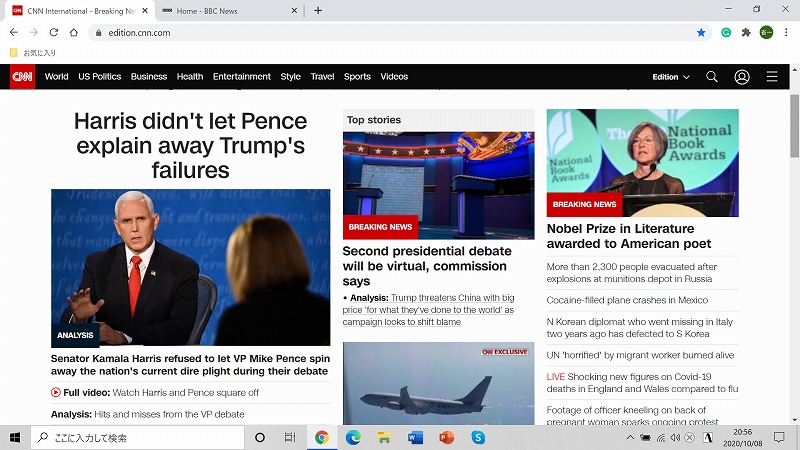Open Hits and misses from VP debate analysis
Image resolution: width=800 pixels, height=450 pixels.
click(147, 414)
